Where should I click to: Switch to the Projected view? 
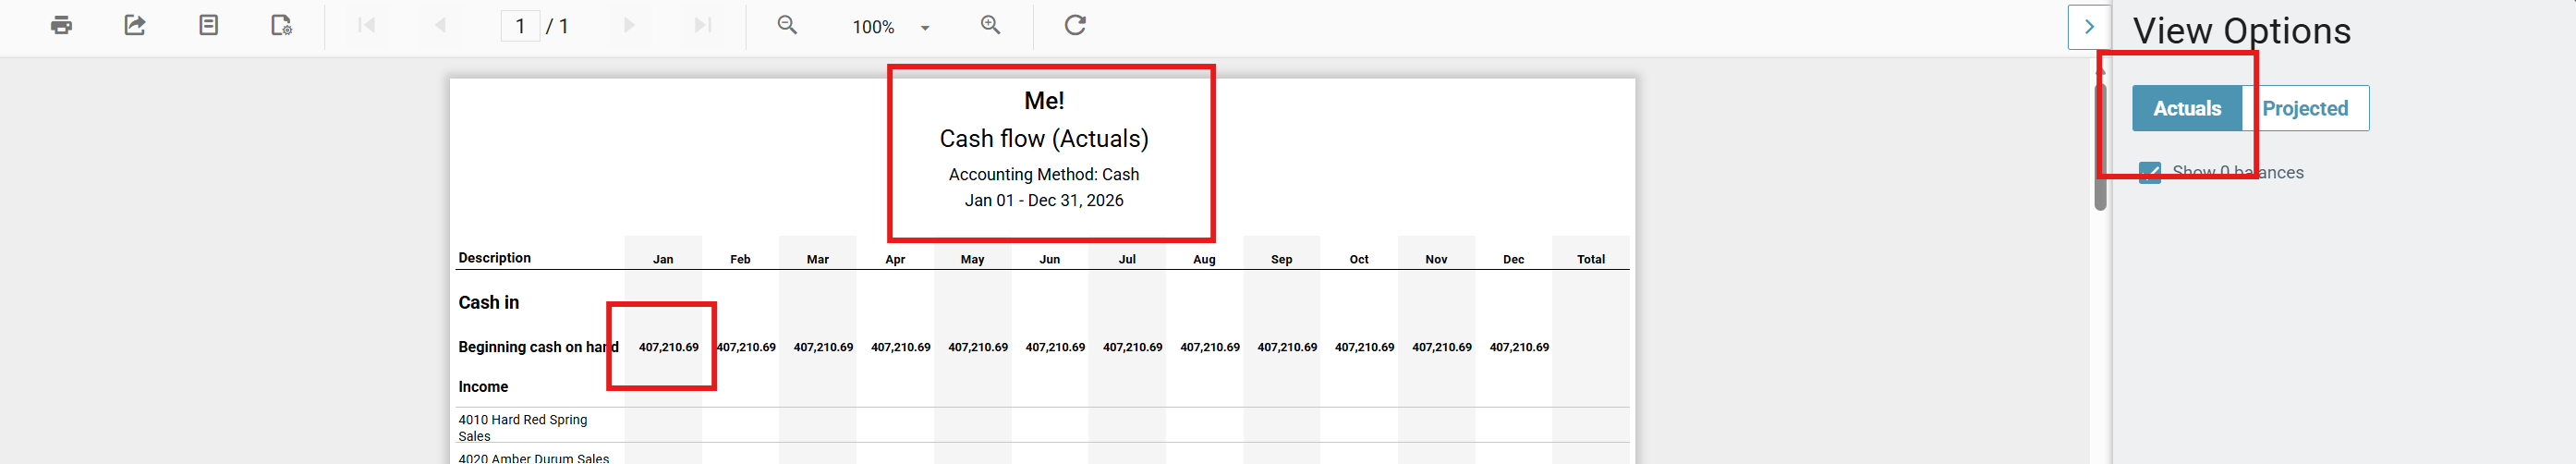coord(2304,109)
